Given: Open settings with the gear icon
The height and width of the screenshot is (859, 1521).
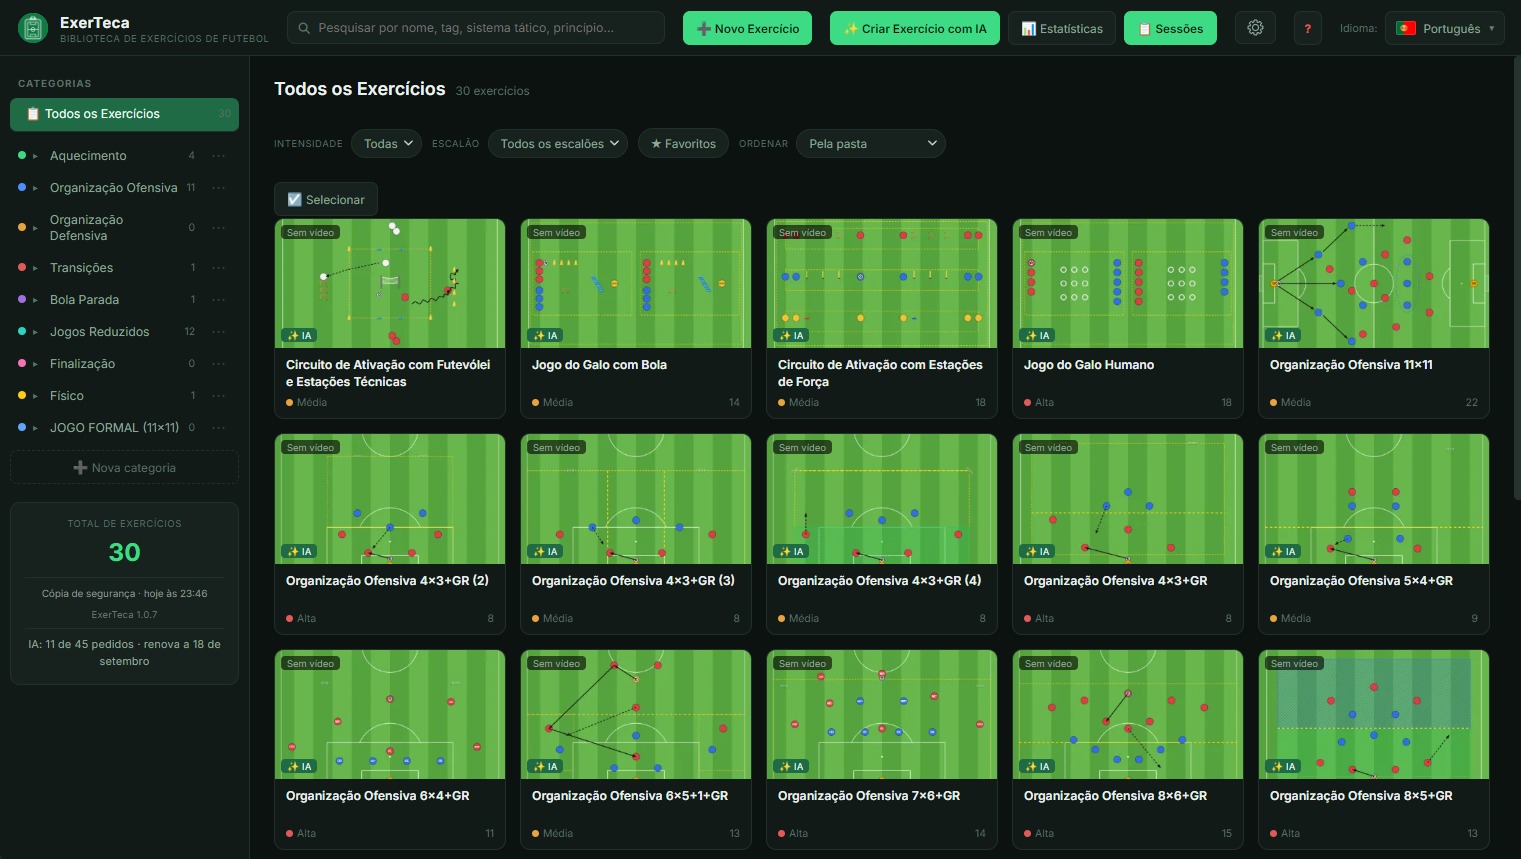Looking at the screenshot, I should (1255, 28).
